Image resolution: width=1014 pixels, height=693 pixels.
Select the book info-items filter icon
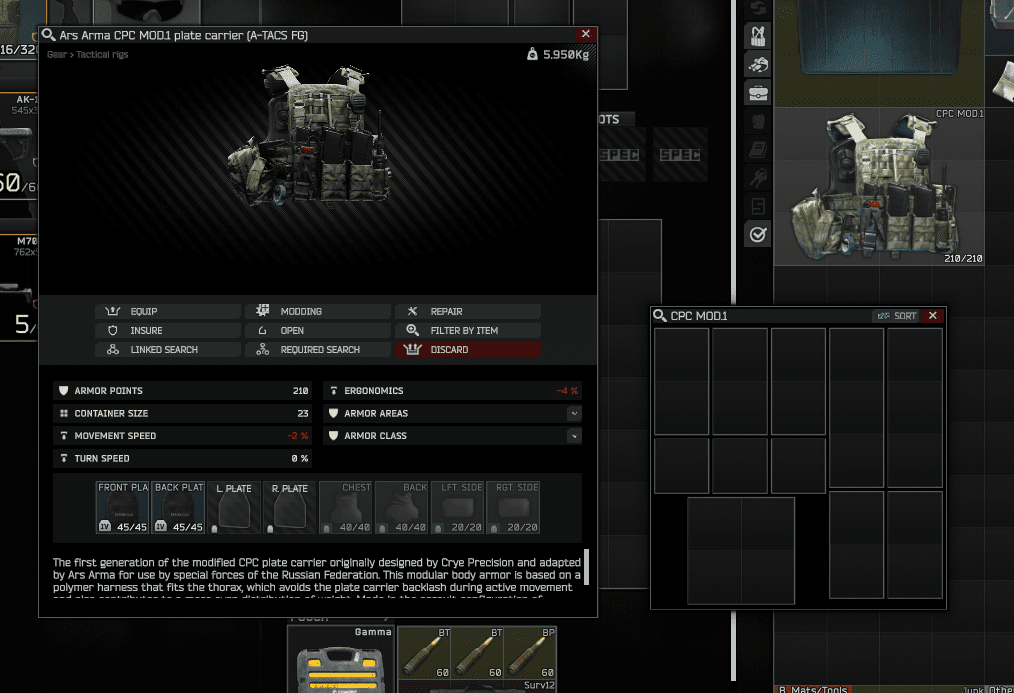coord(758,149)
